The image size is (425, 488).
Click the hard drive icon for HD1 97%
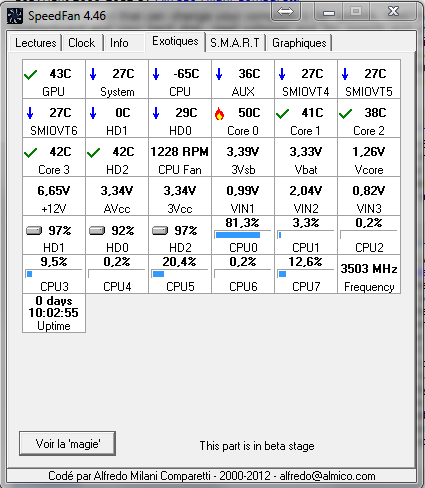[34, 231]
